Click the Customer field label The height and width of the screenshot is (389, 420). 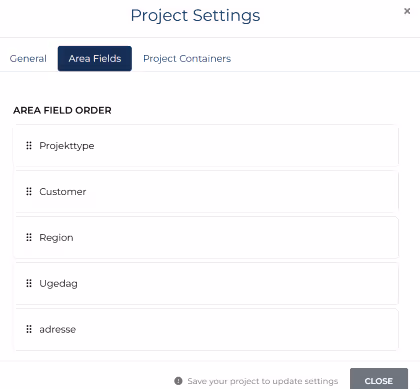point(63,192)
